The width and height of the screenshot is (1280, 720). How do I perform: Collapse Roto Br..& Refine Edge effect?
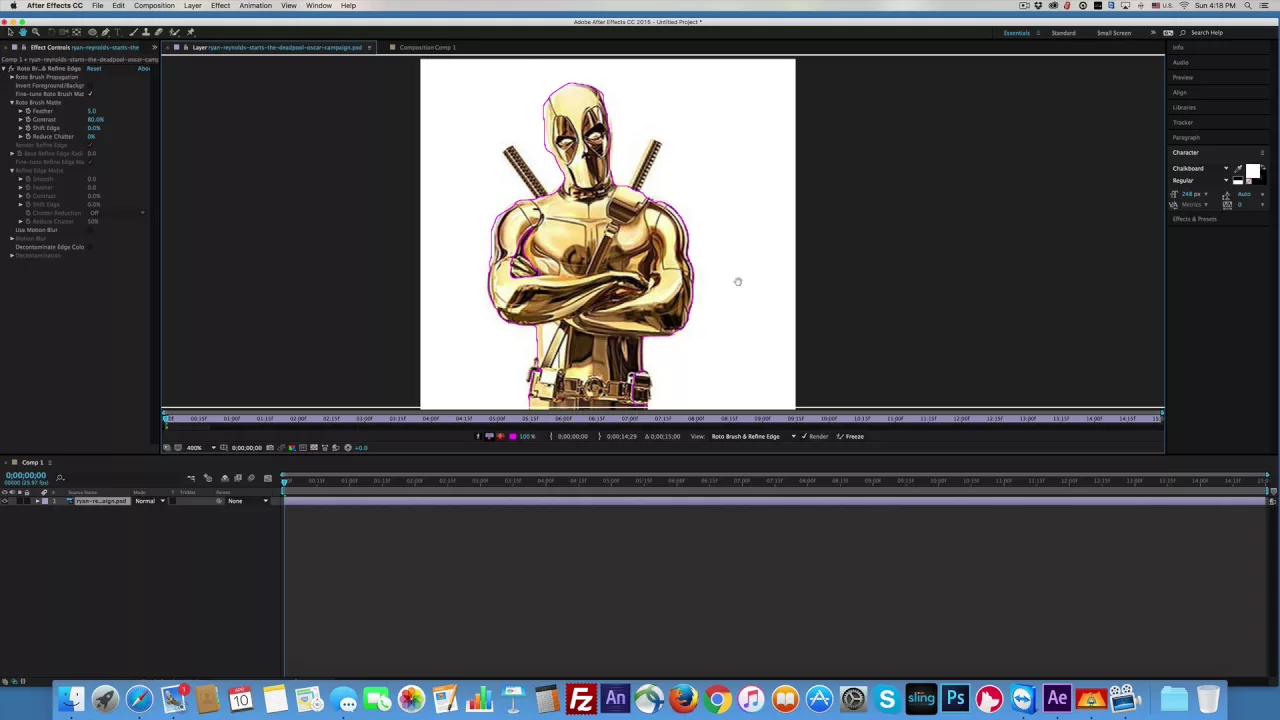click(x=3, y=69)
